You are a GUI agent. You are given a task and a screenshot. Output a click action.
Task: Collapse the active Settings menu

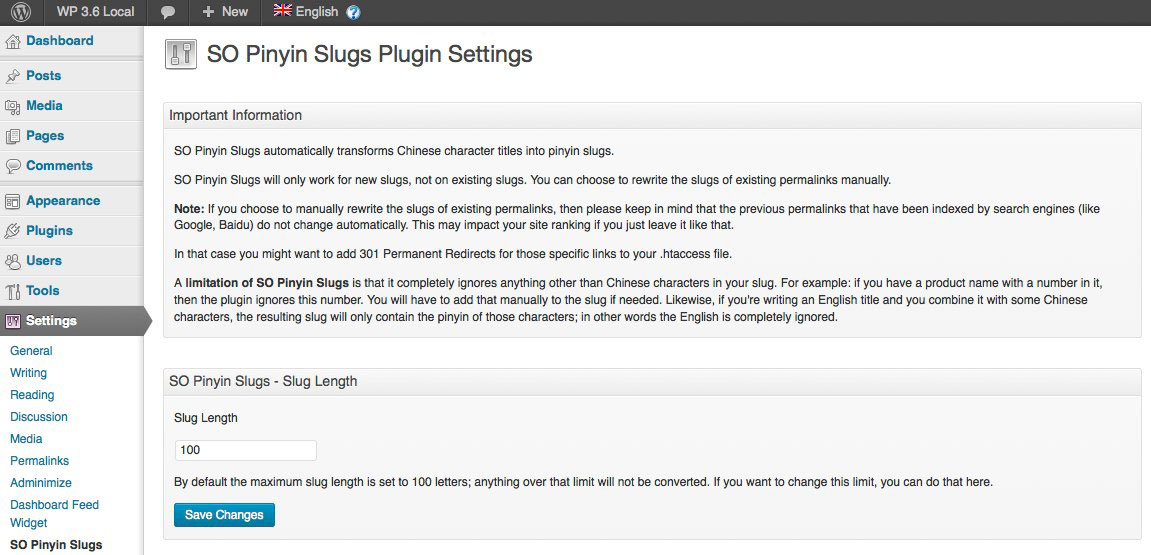(x=51, y=321)
